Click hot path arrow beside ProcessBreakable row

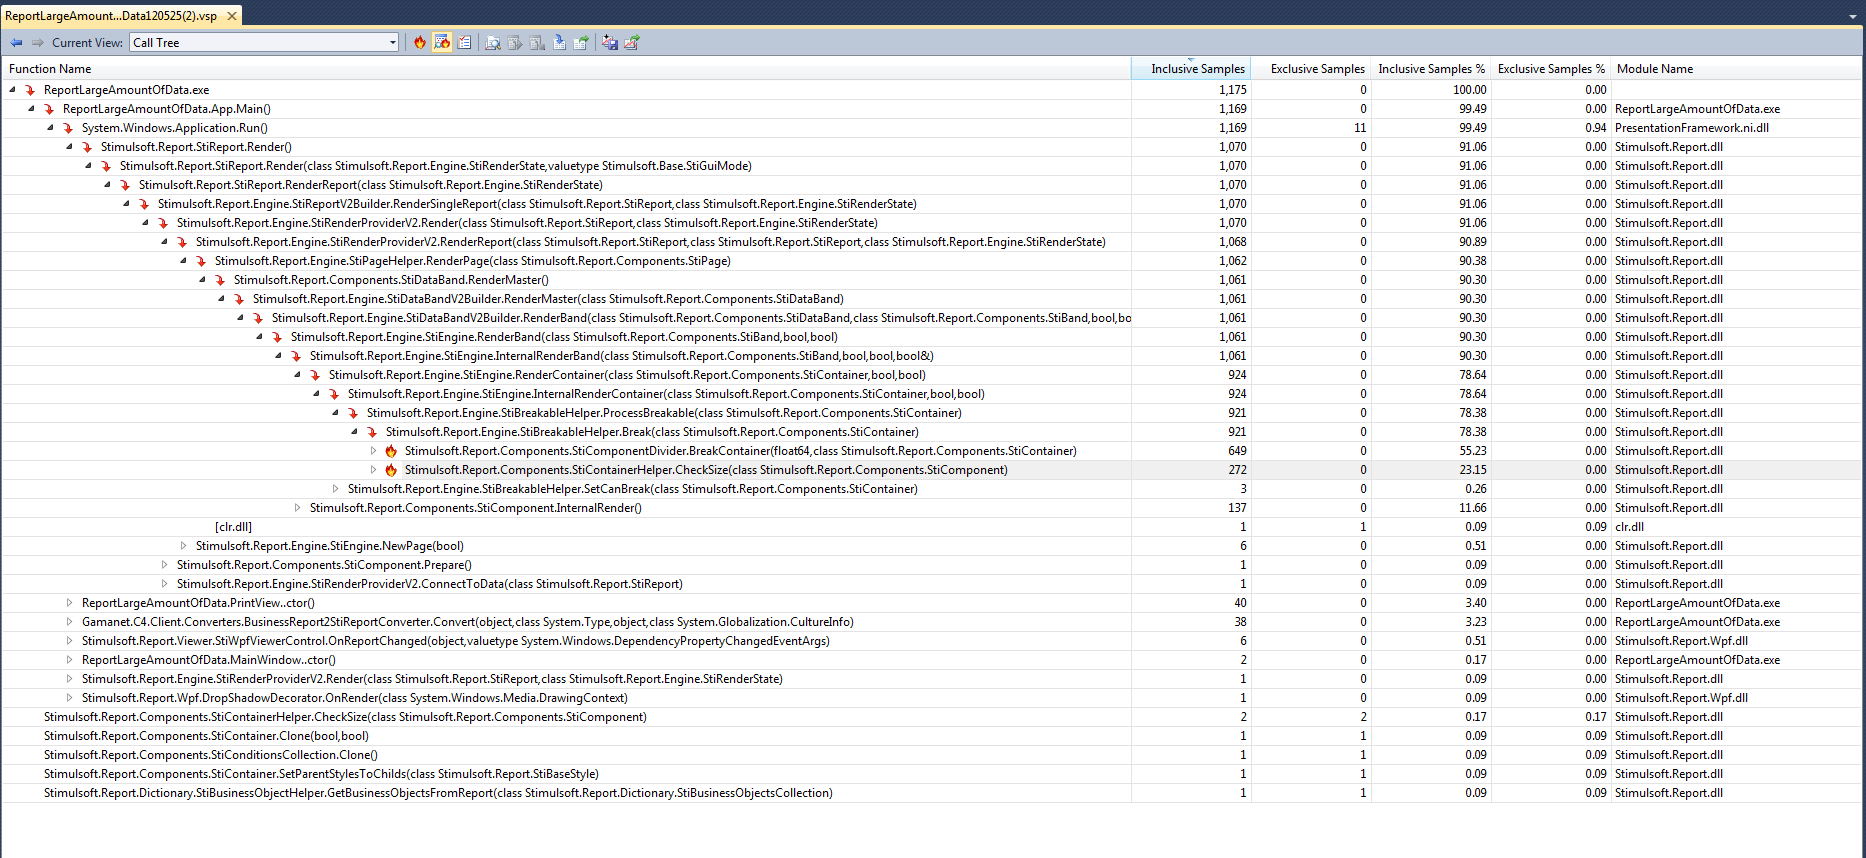[353, 413]
